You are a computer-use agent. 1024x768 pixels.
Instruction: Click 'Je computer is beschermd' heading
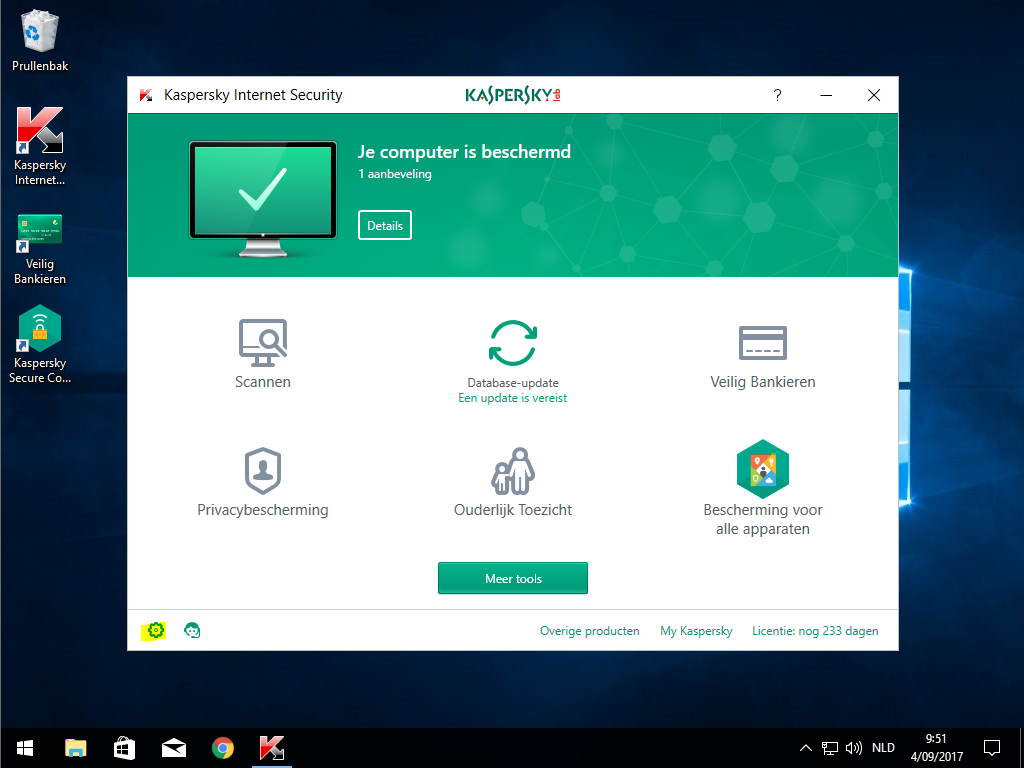[464, 152]
